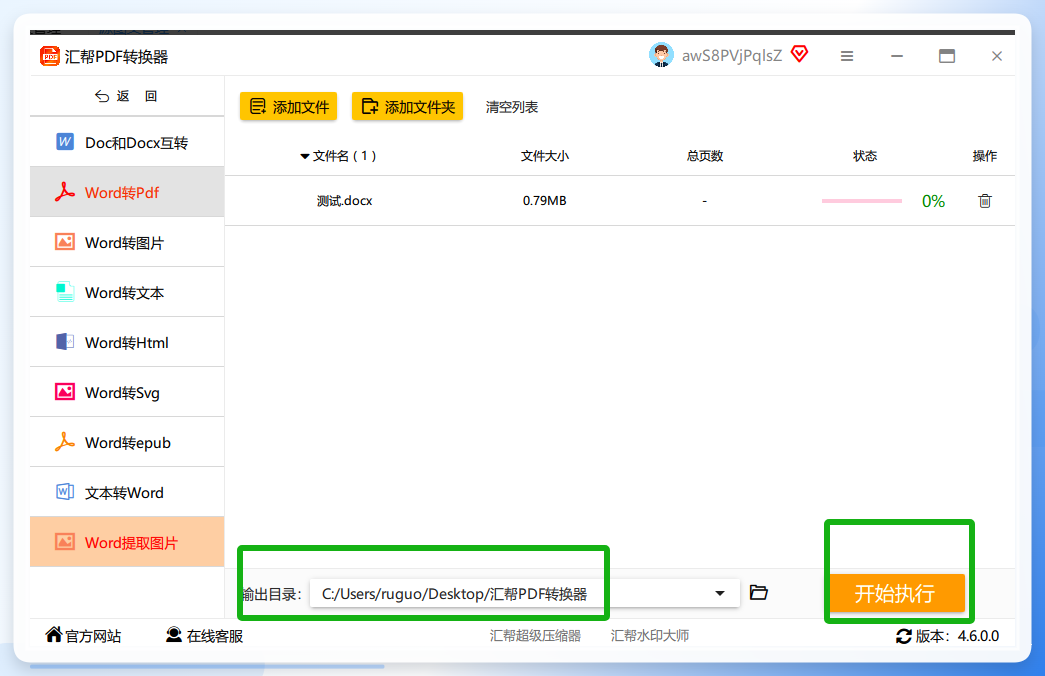This screenshot has height=676, width=1045.
Task: Click the red VIP diamond icon
Action: [799, 54]
